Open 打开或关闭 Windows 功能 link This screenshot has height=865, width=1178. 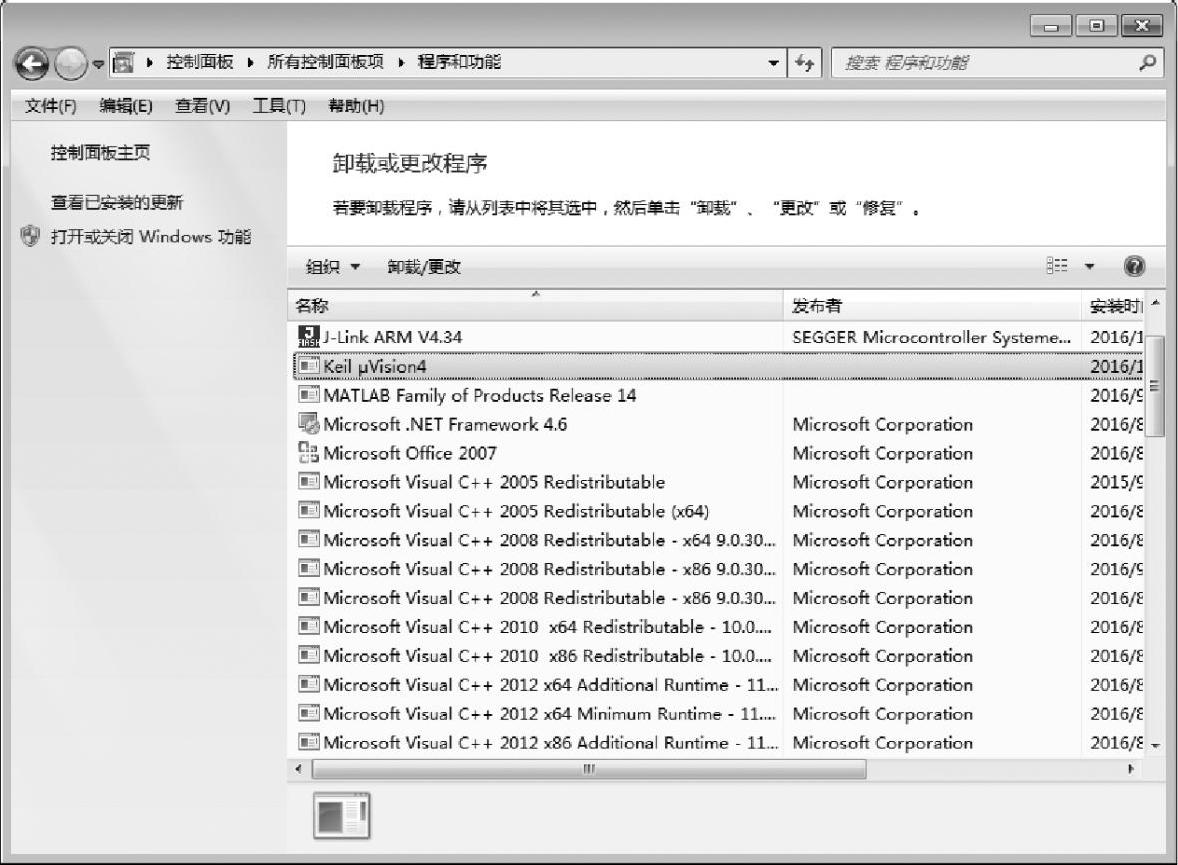pos(151,237)
